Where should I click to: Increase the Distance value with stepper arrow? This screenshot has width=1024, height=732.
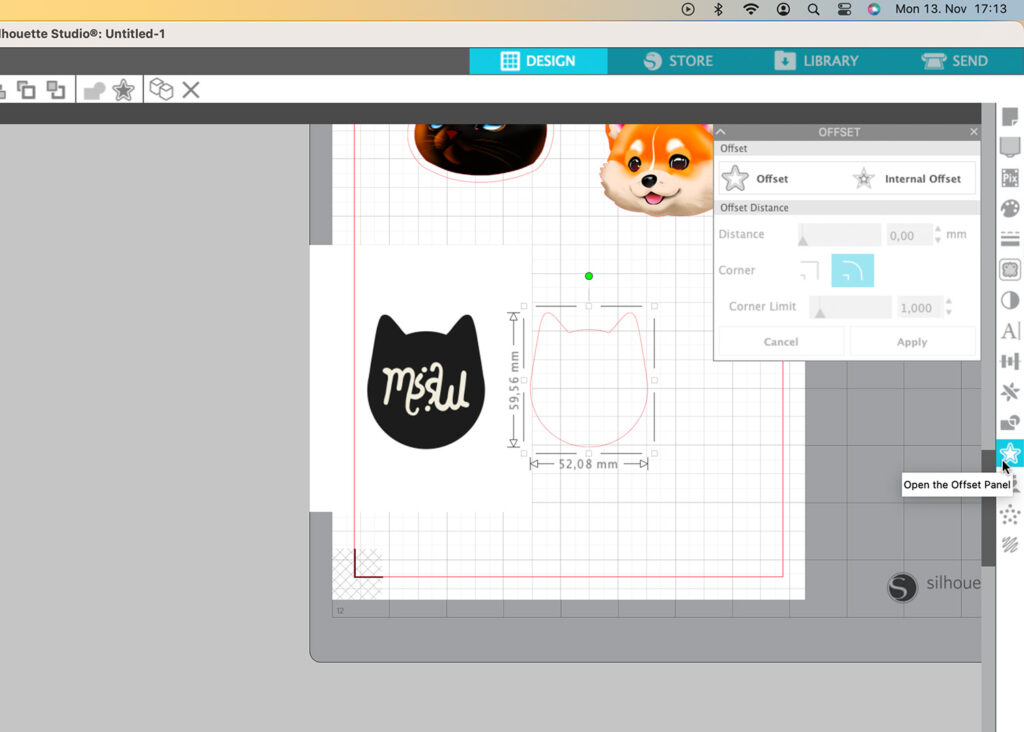coord(937,230)
